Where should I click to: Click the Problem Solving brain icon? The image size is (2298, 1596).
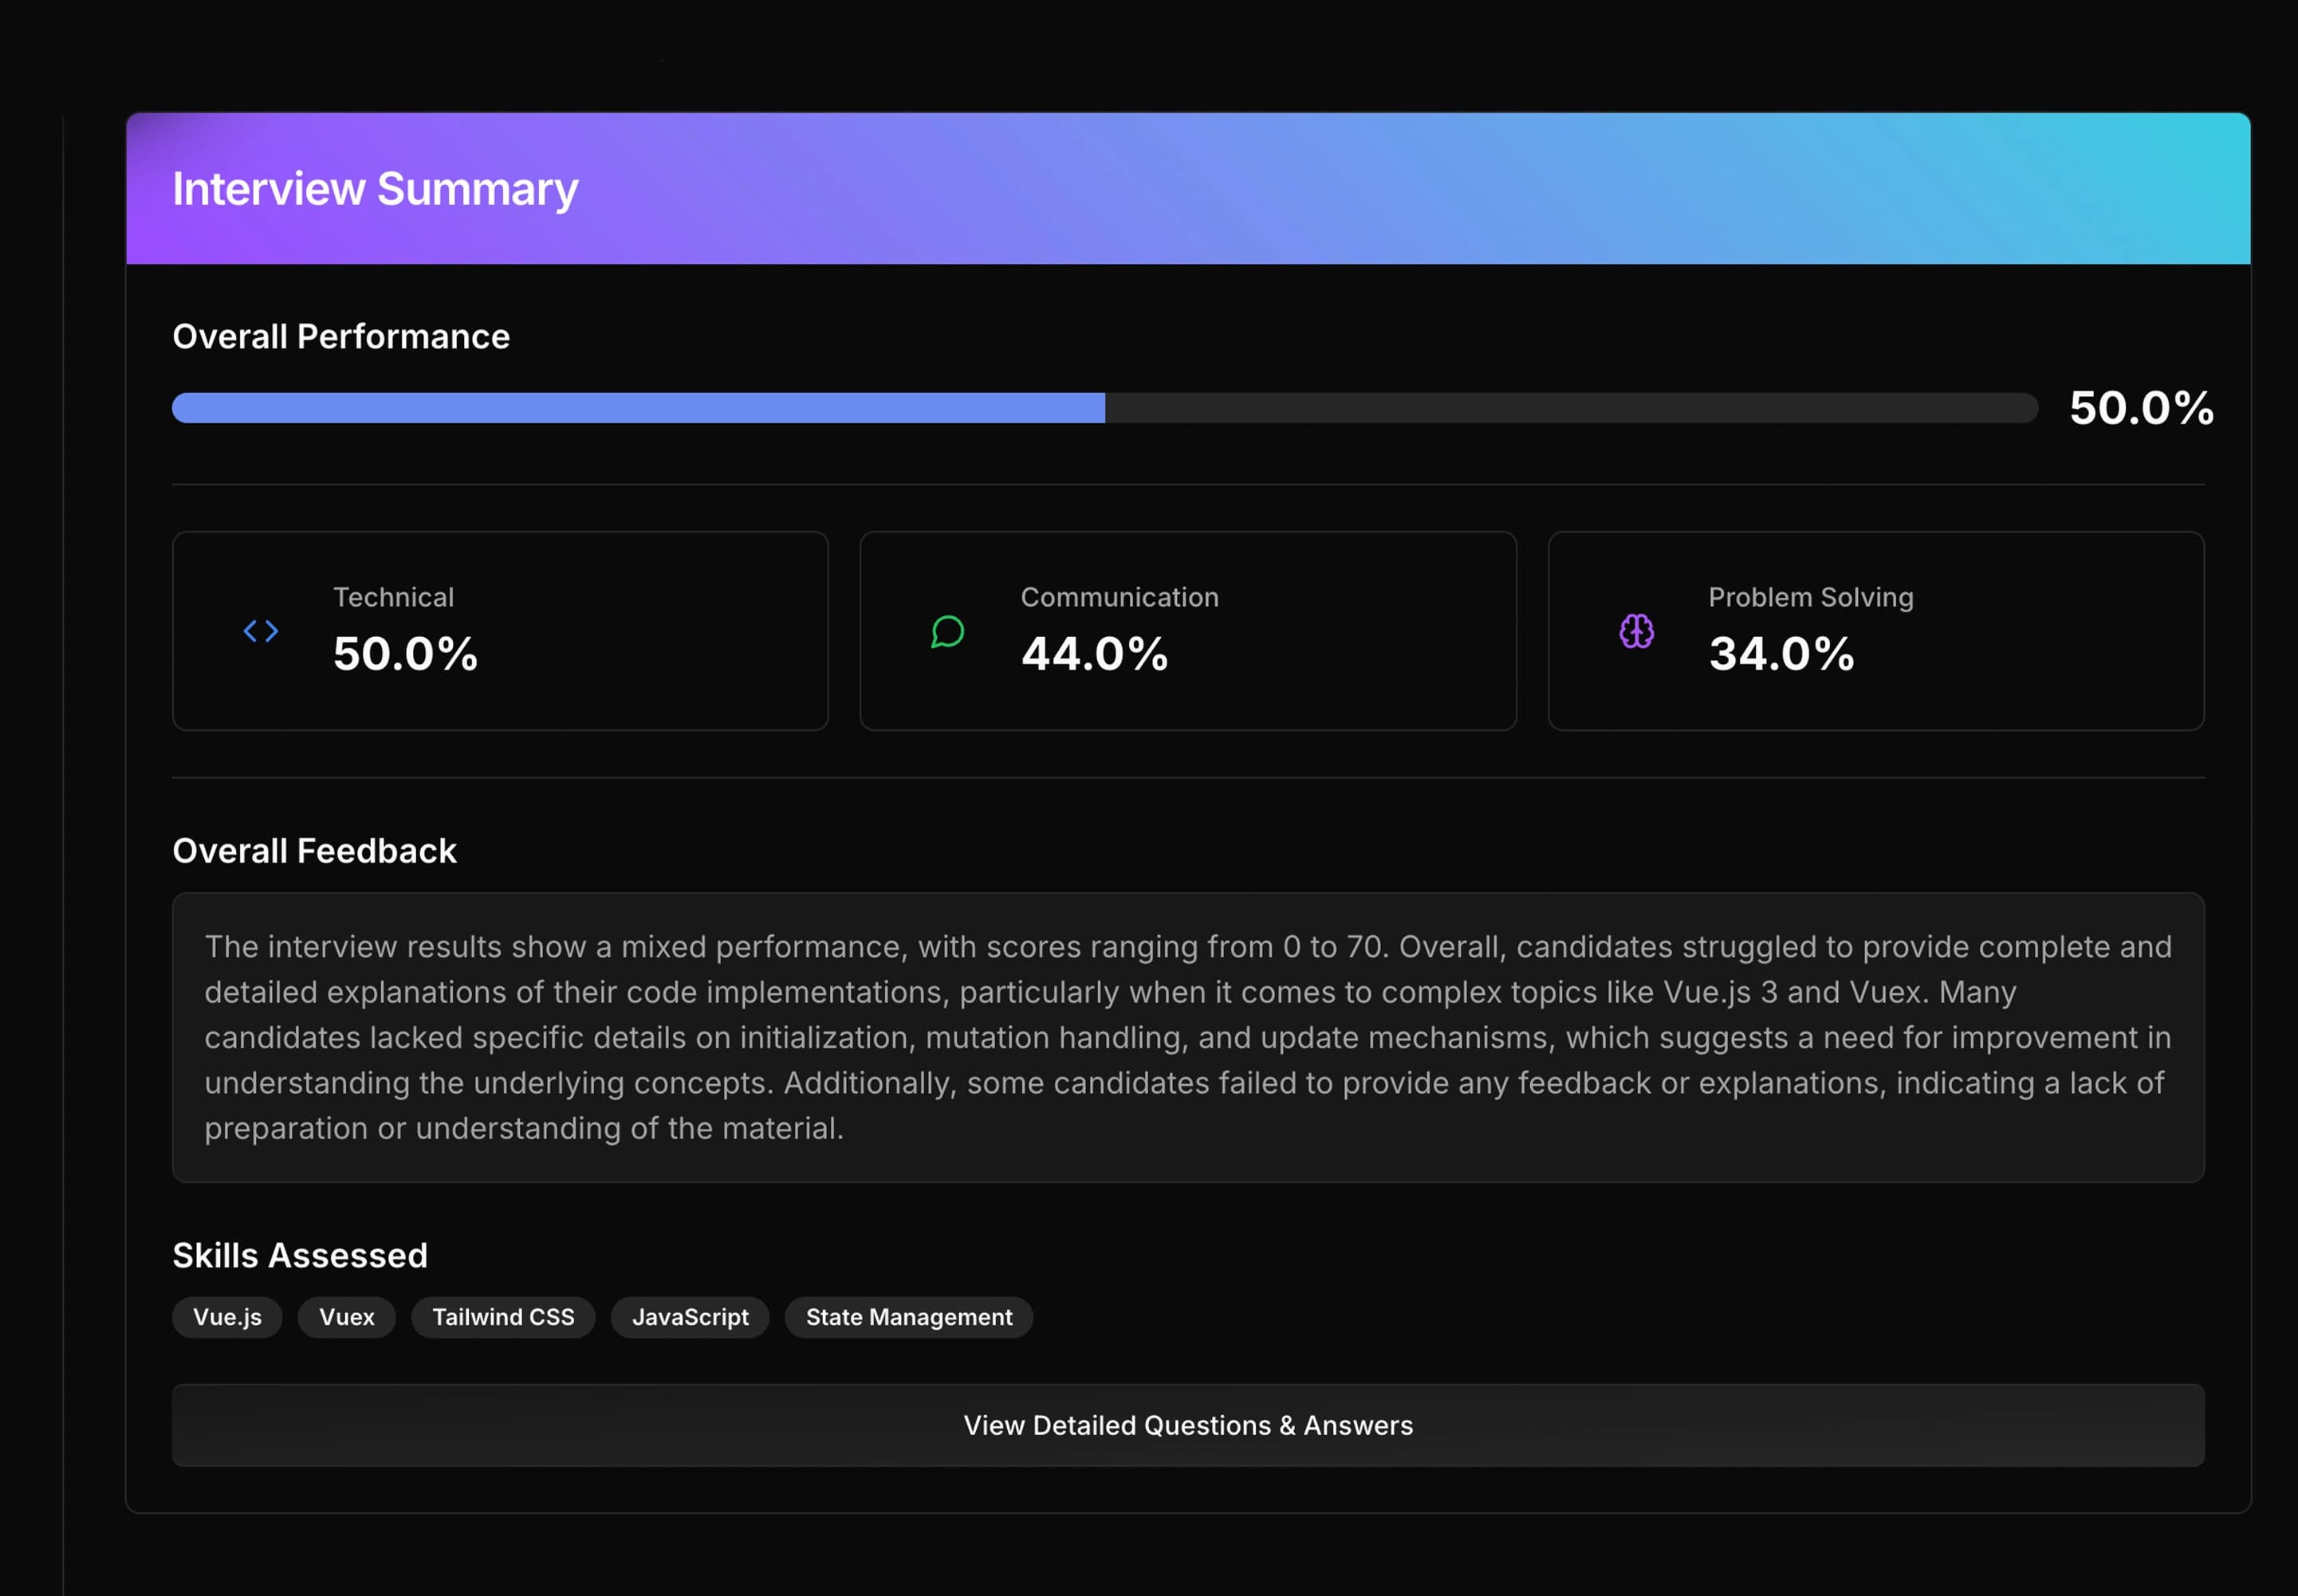pos(1636,631)
